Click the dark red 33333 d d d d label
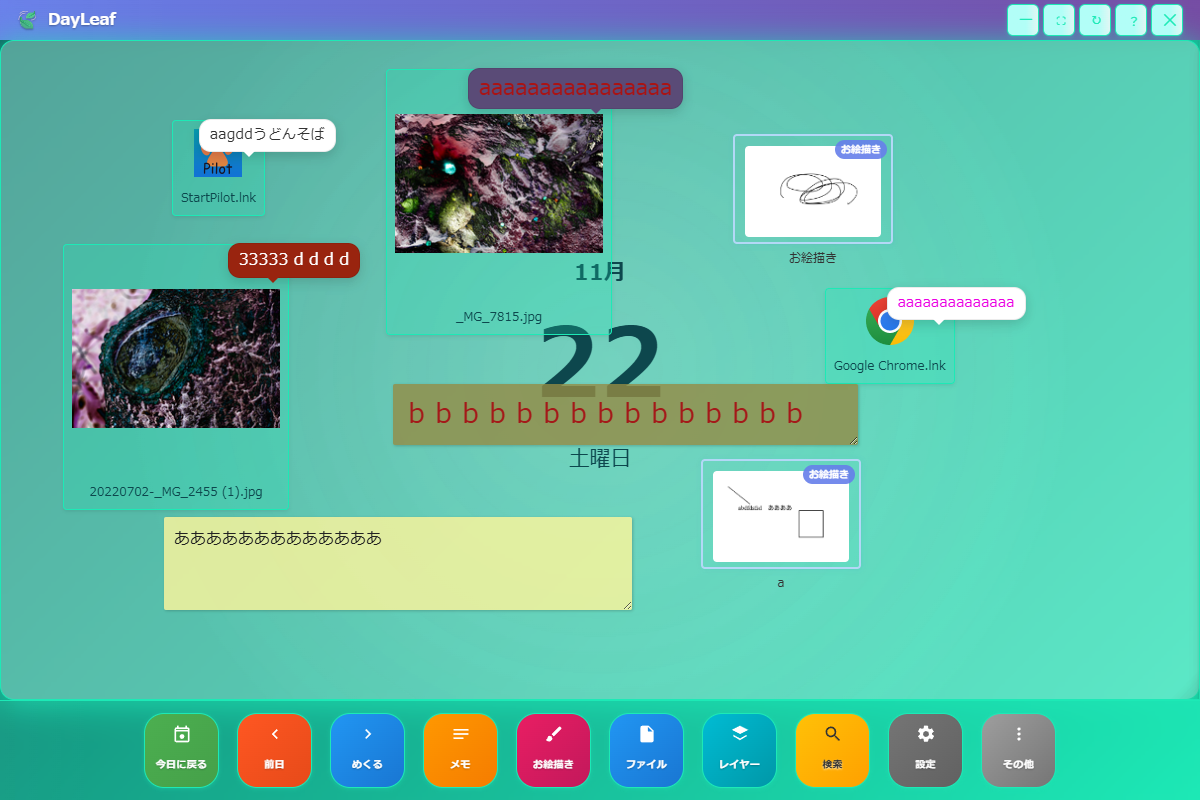The width and height of the screenshot is (1200, 800). pos(293,260)
